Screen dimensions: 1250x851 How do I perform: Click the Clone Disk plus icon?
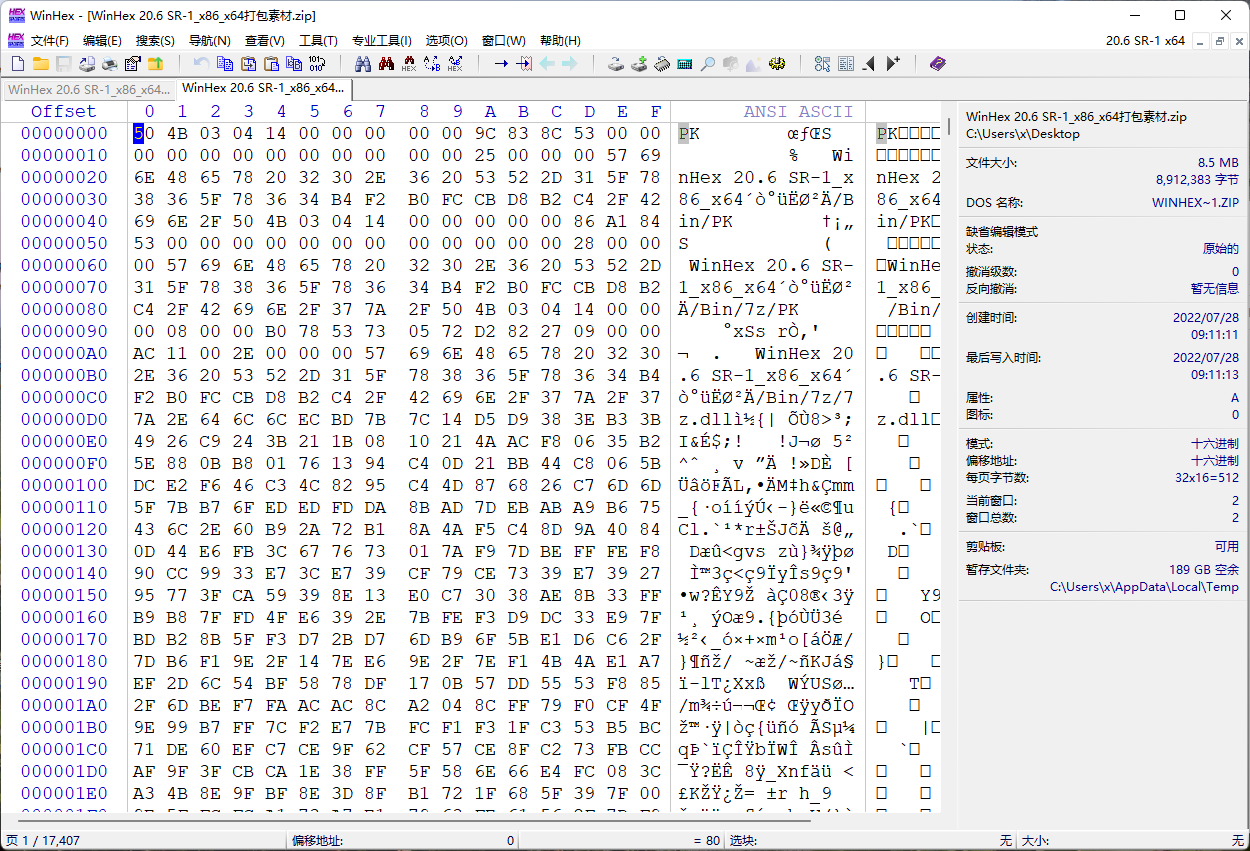point(639,64)
